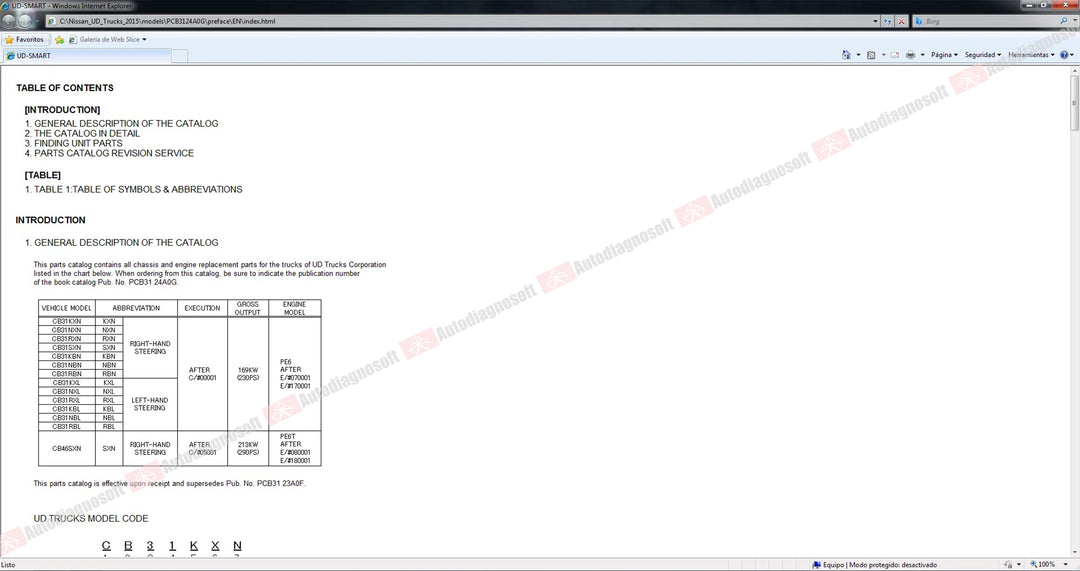Viewport: 1080px width, 571px height.
Task: Click the 169KW (230PS) cell
Action: 248,374
